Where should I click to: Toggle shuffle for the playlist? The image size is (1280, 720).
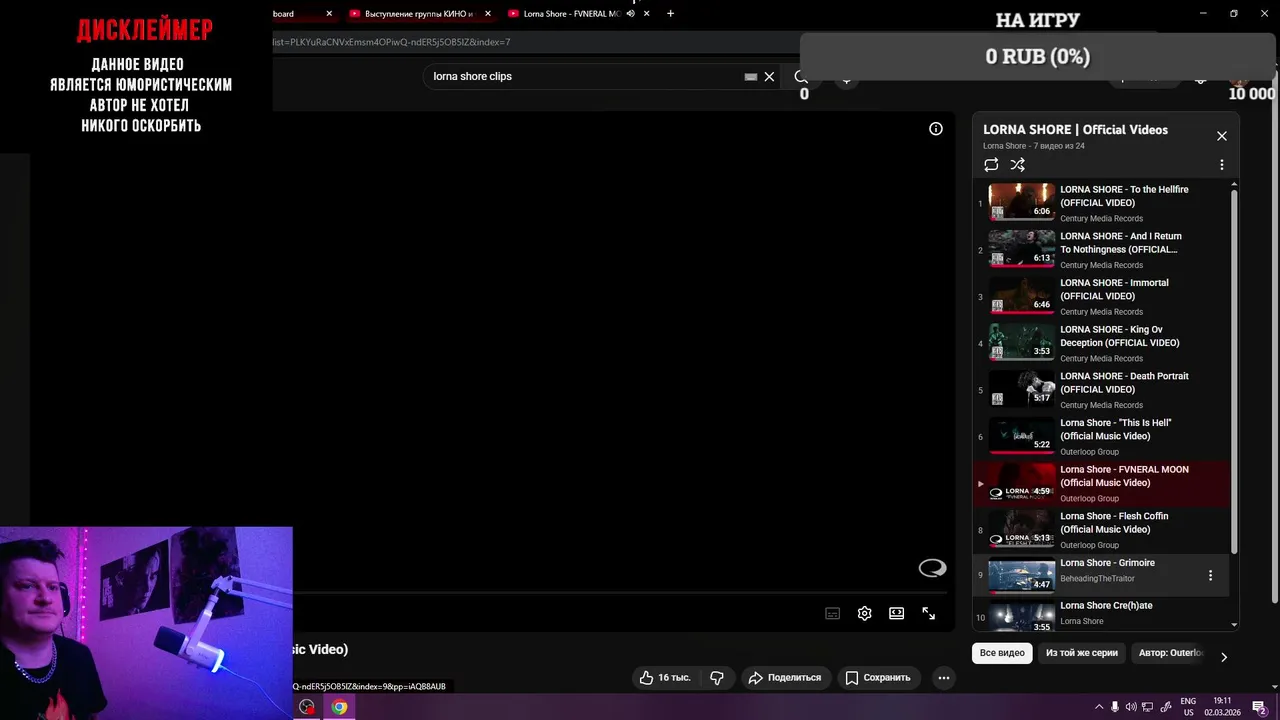coord(1017,165)
